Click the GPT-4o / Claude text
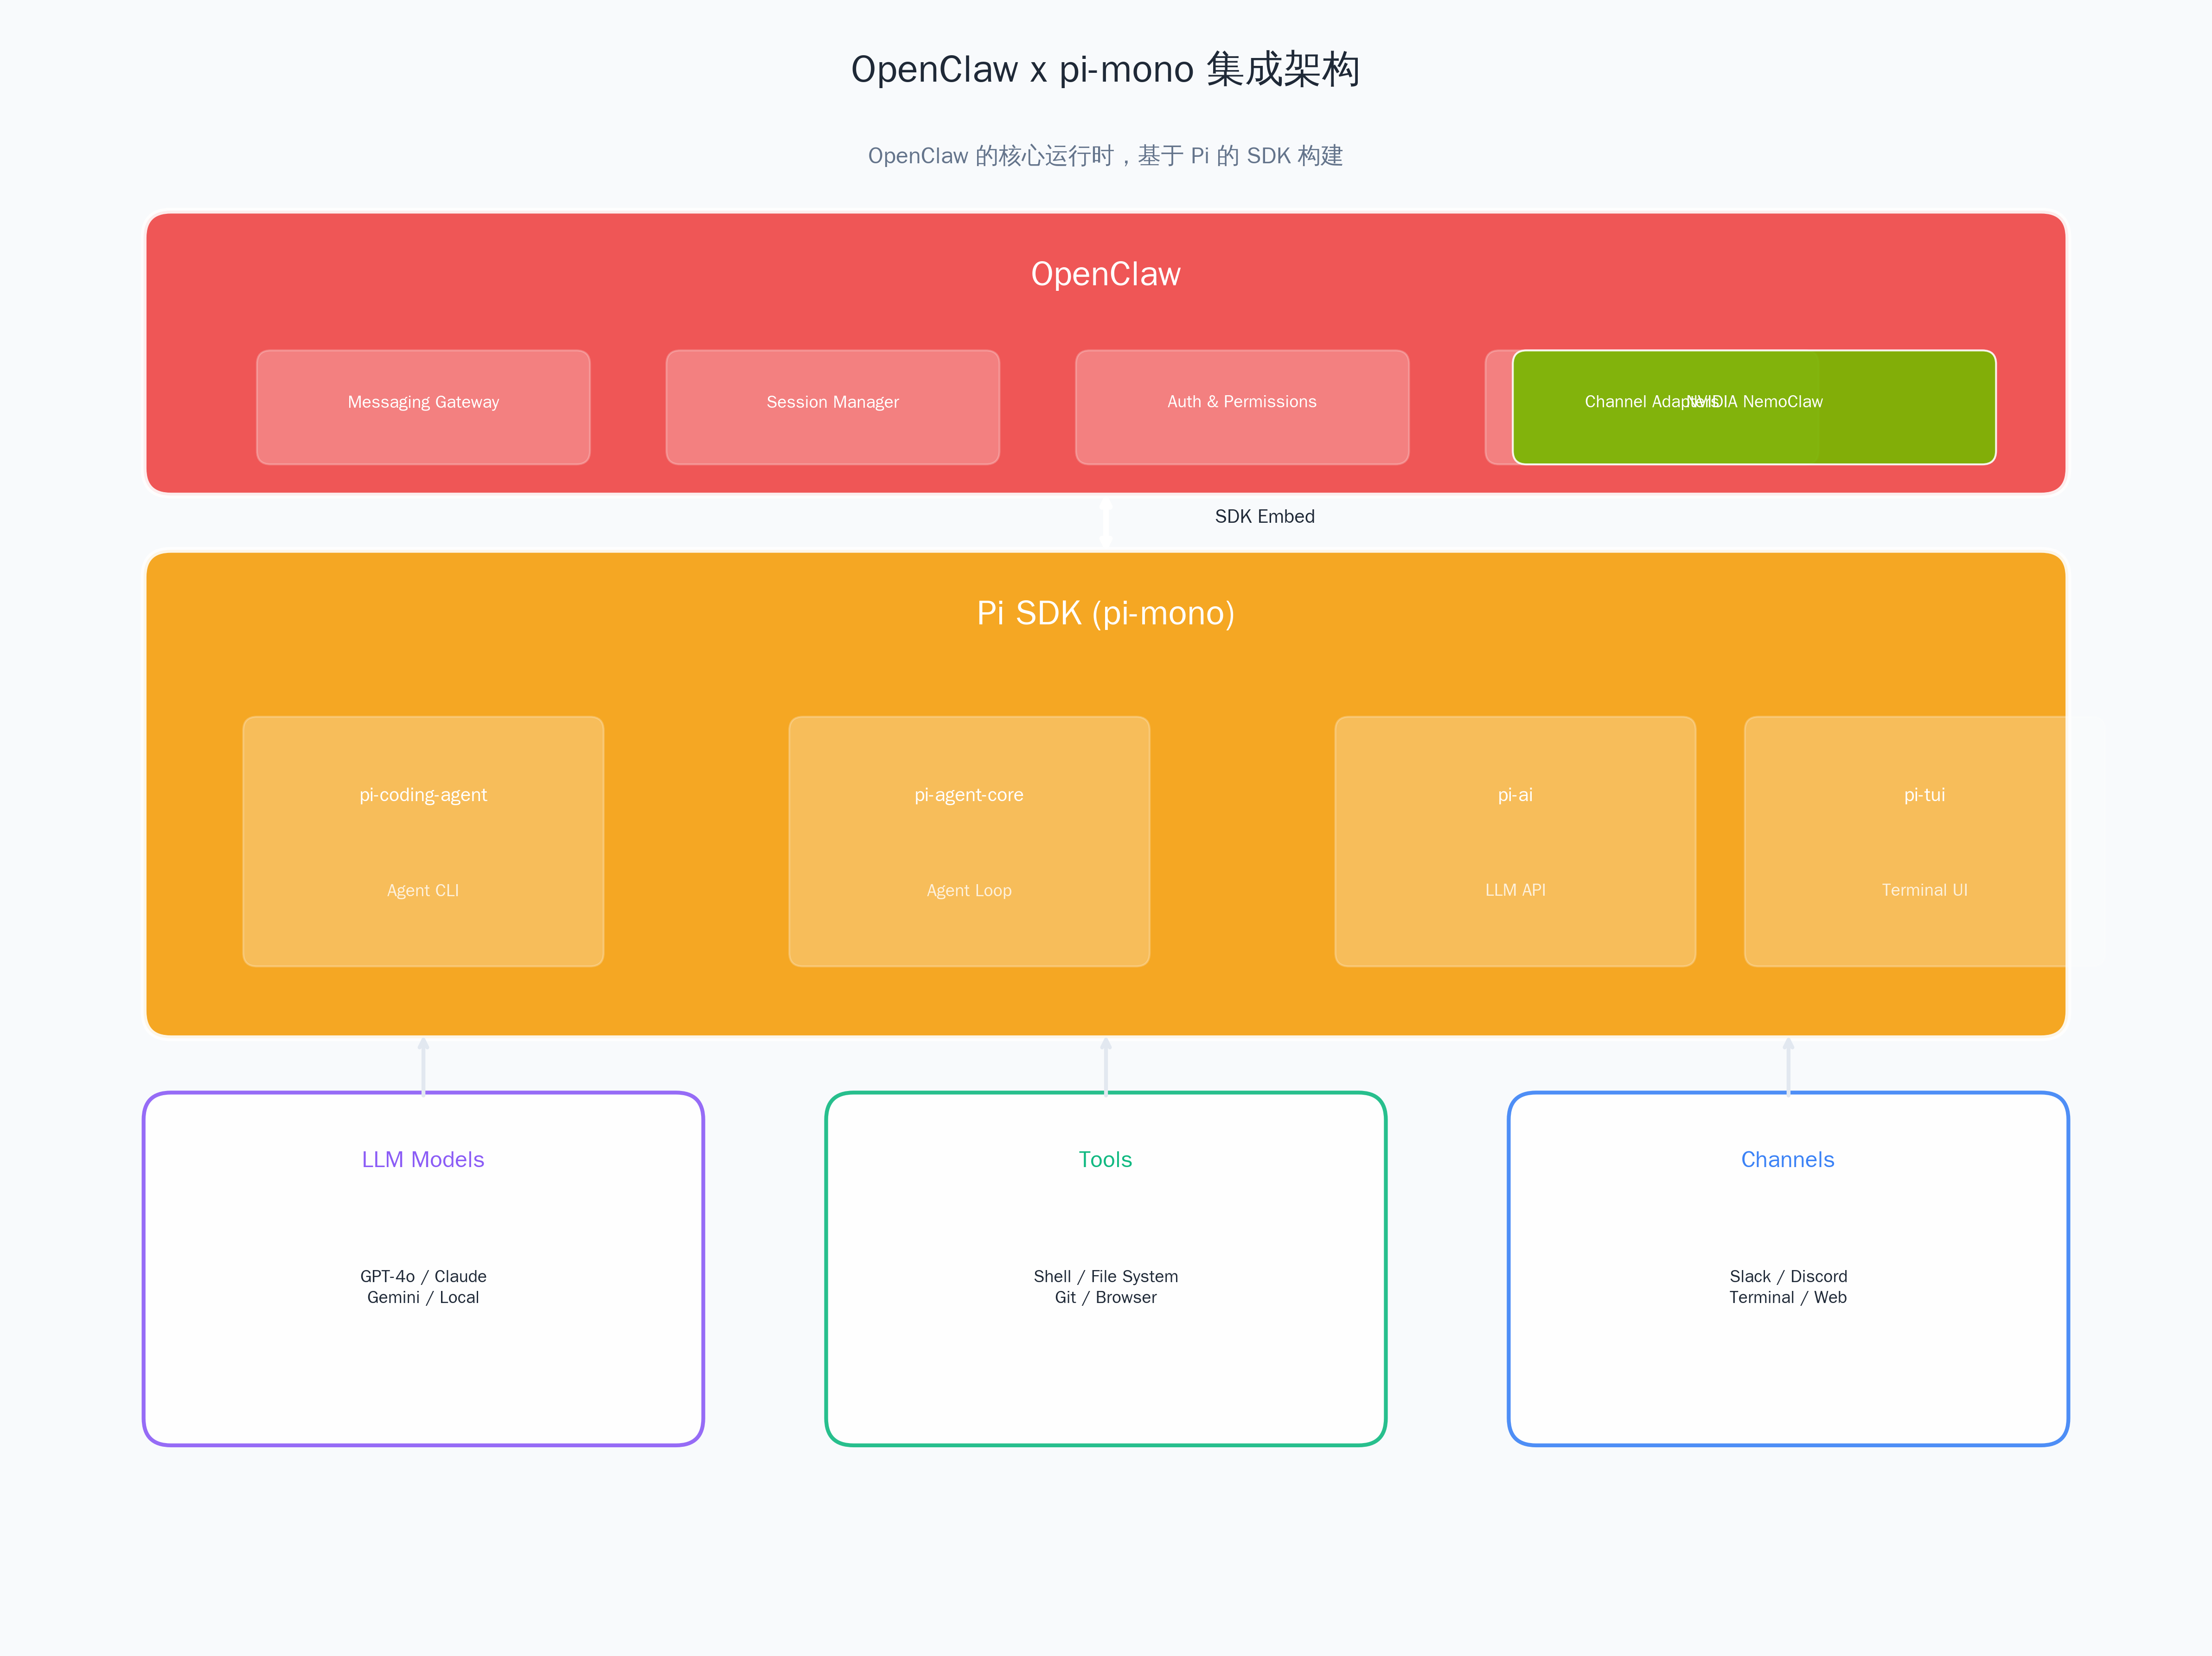Screen dimensions: 2212x1656 click(423, 1277)
